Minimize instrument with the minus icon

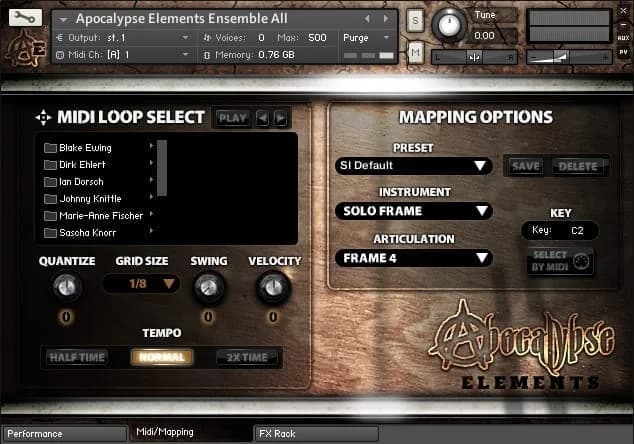pyautogui.click(x=623, y=25)
